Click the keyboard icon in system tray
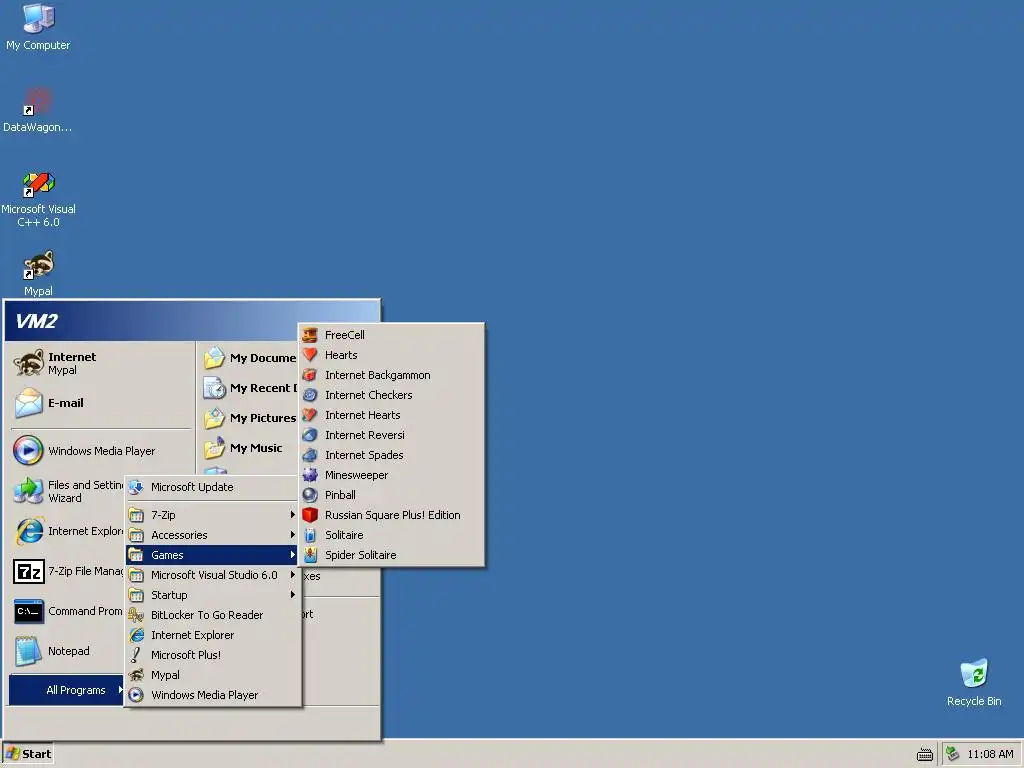Viewport: 1024px width, 768px height. click(925, 754)
